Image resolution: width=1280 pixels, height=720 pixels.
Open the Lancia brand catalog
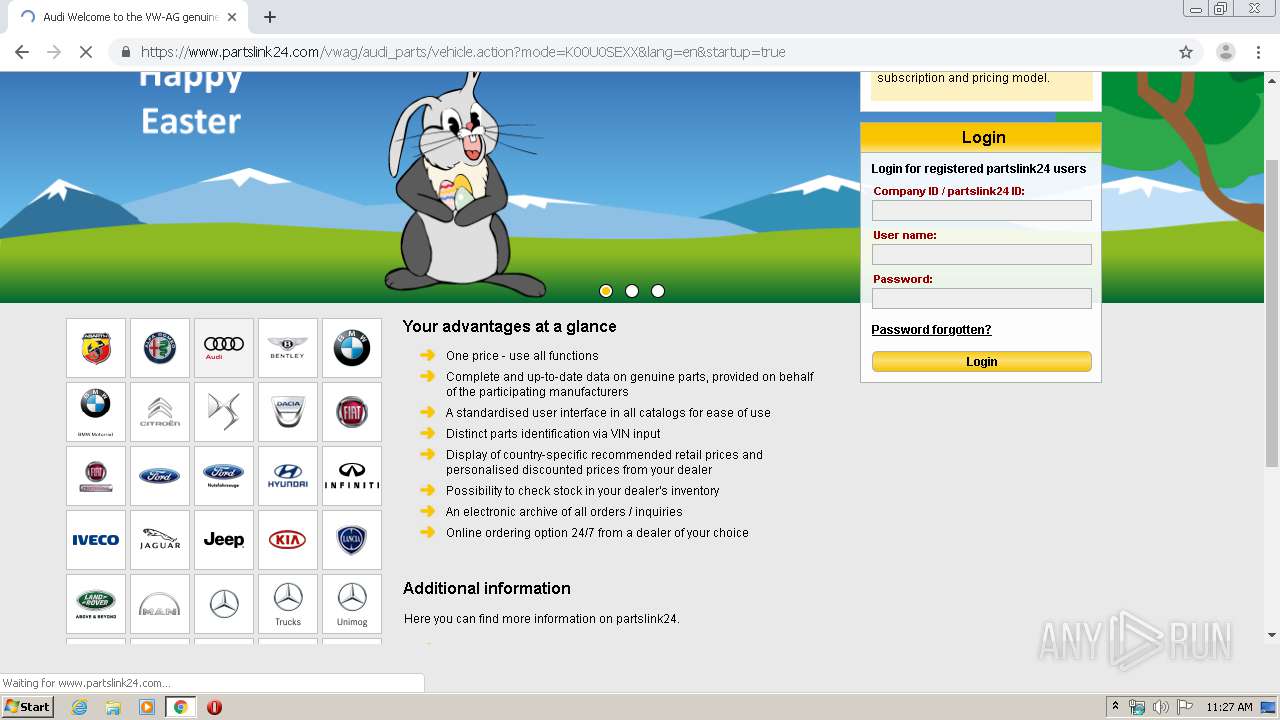coord(352,540)
